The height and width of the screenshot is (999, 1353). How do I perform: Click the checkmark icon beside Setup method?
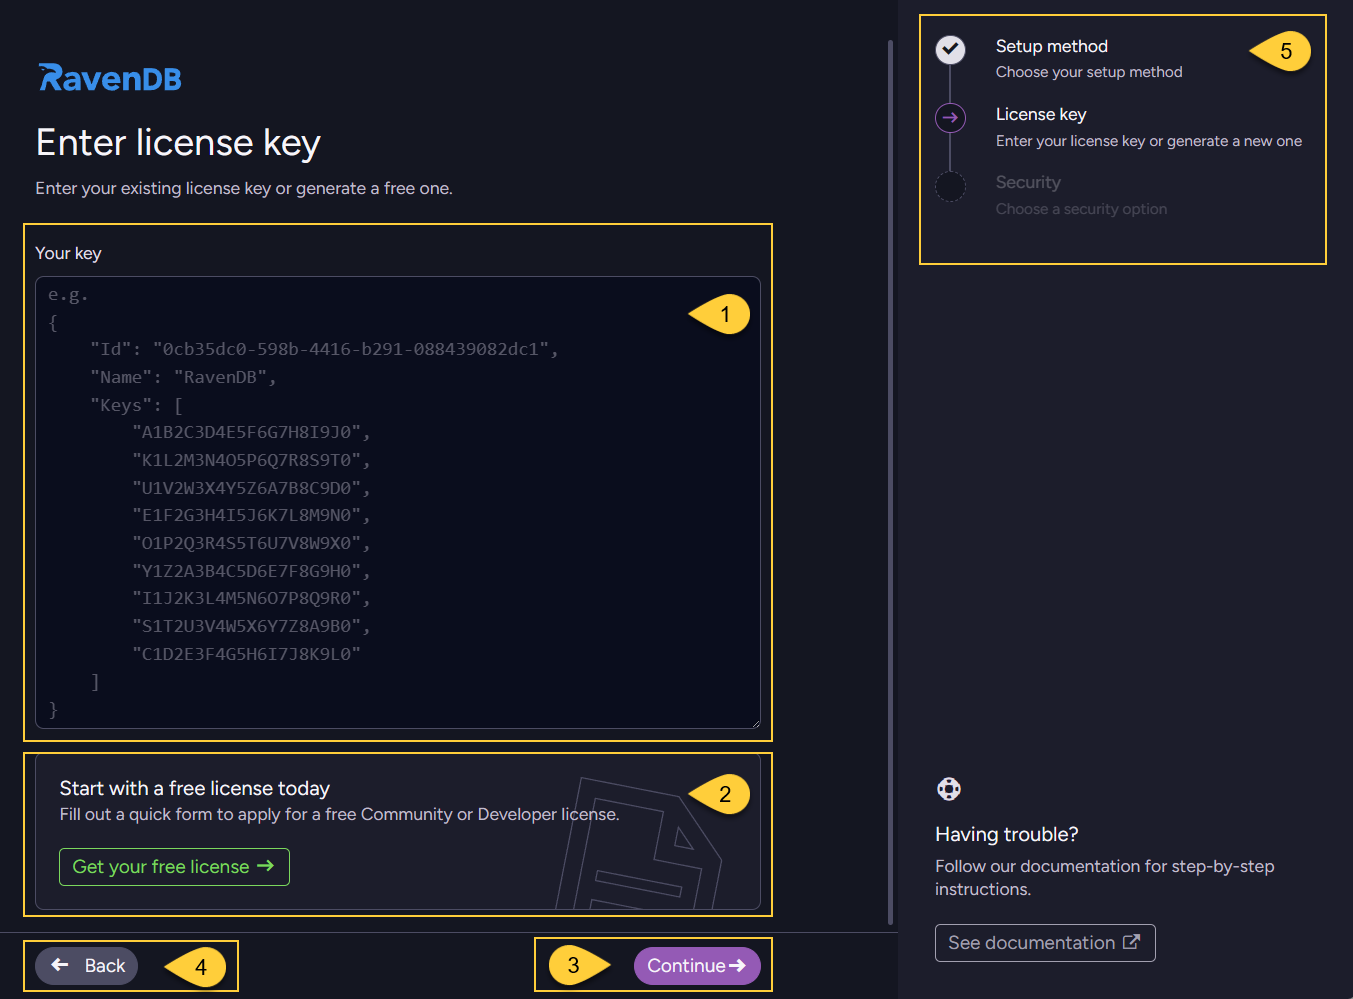pyautogui.click(x=950, y=49)
